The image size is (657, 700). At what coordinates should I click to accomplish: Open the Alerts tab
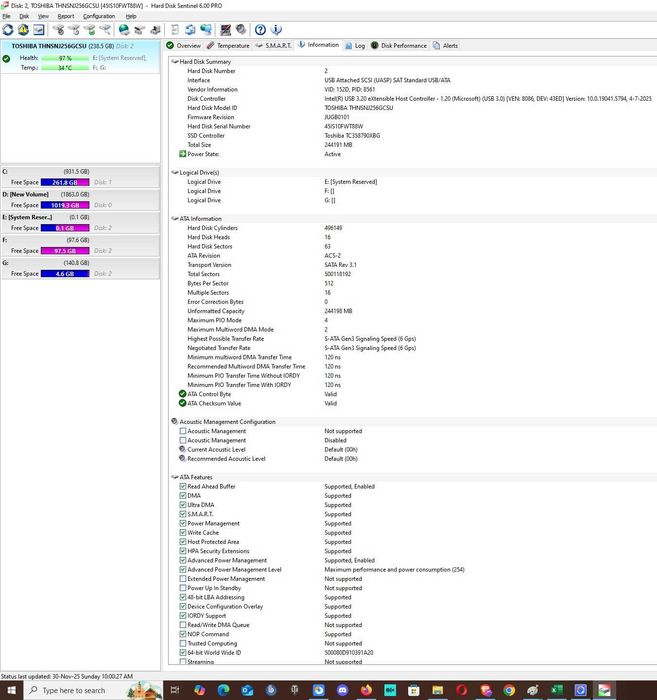[445, 46]
